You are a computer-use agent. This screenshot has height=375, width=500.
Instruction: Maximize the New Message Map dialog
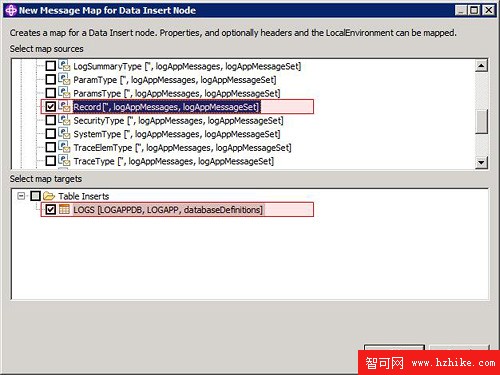click(x=474, y=10)
